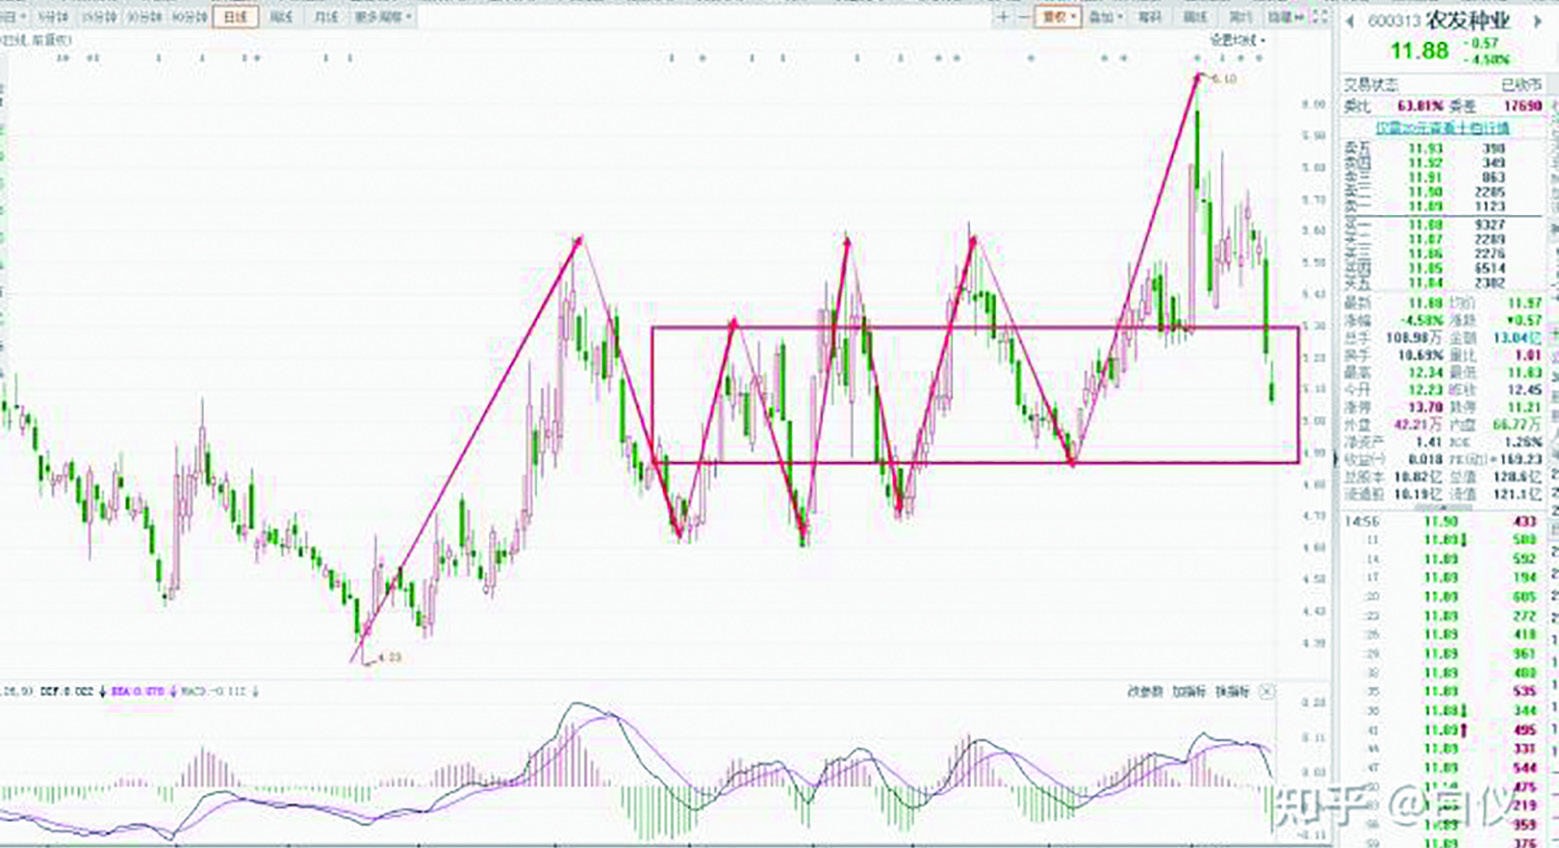The width and height of the screenshot is (1559, 848).
Task: Switch to 60分钟 chart tab
Action: [189, 17]
